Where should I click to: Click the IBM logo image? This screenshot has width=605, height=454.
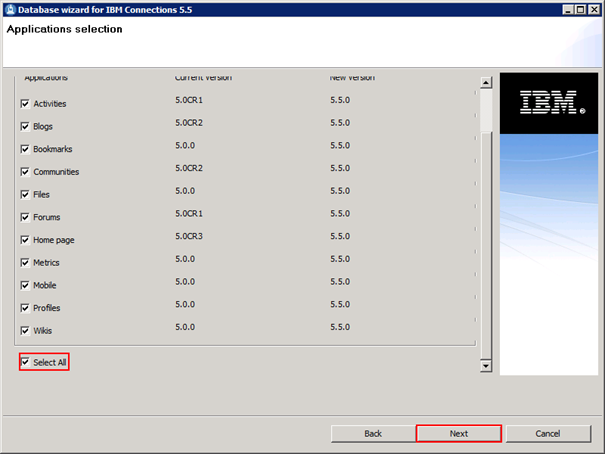pos(548,102)
